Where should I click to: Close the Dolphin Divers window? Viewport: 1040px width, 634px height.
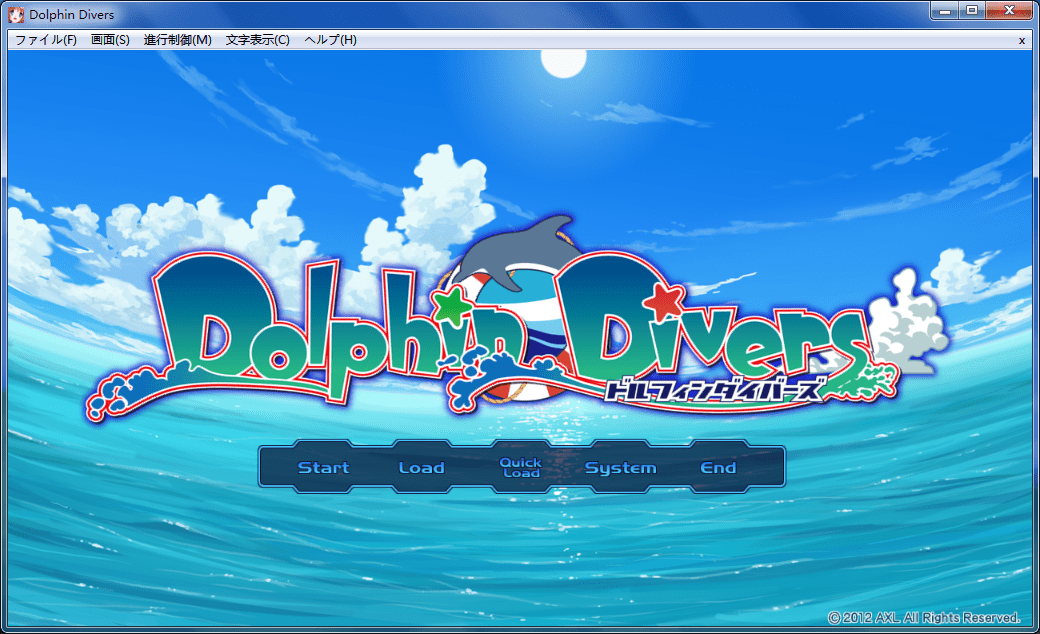click(1008, 11)
